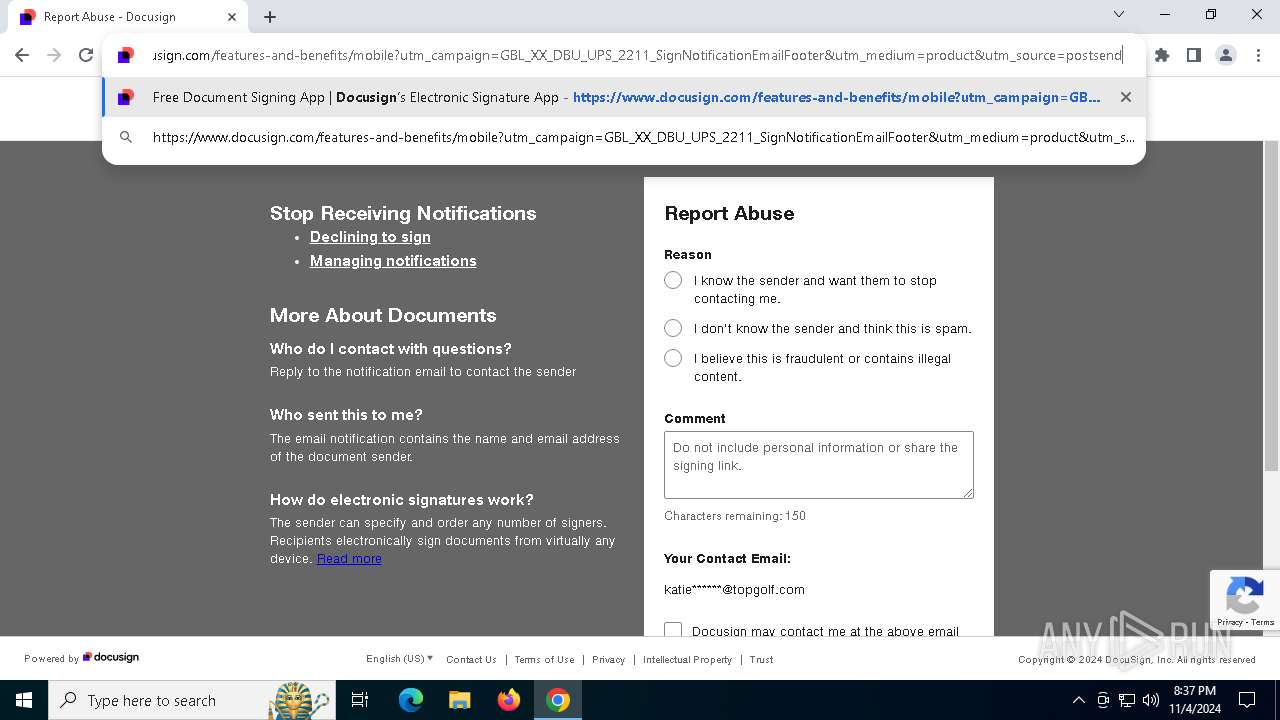Click the 'Characters remaining: 150' text

[735, 516]
